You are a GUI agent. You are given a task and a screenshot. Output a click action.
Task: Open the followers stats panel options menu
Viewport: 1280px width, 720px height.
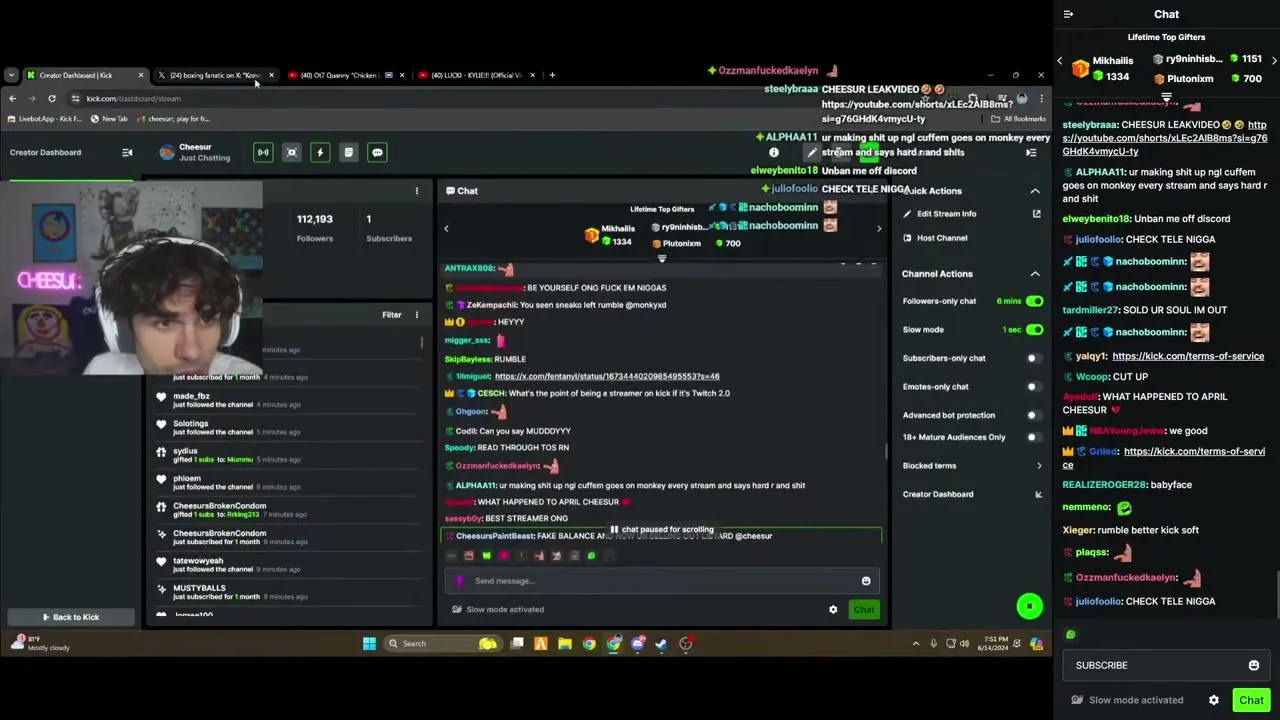pos(417,190)
